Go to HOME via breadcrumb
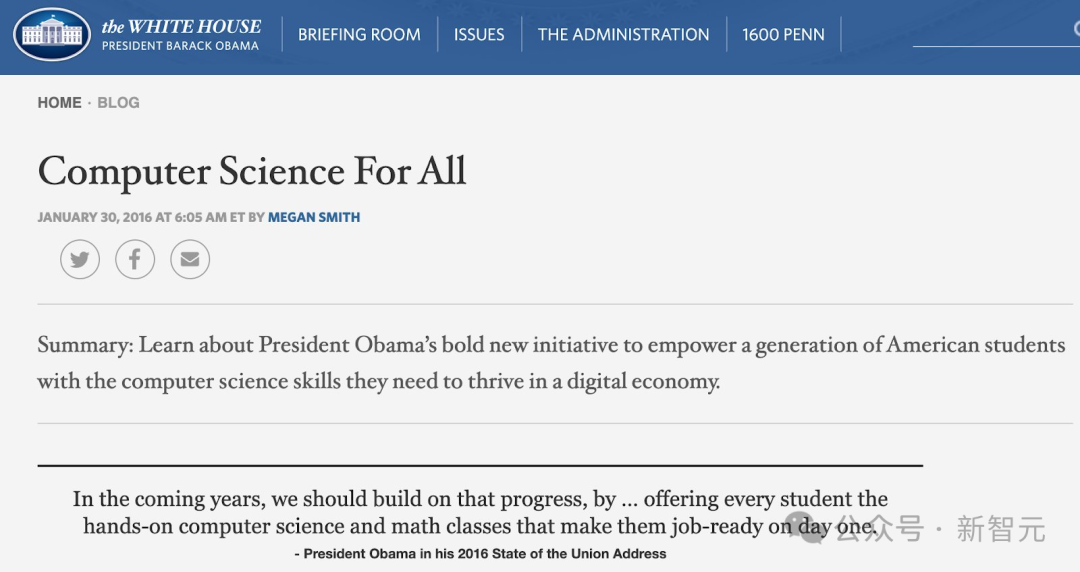 59,102
